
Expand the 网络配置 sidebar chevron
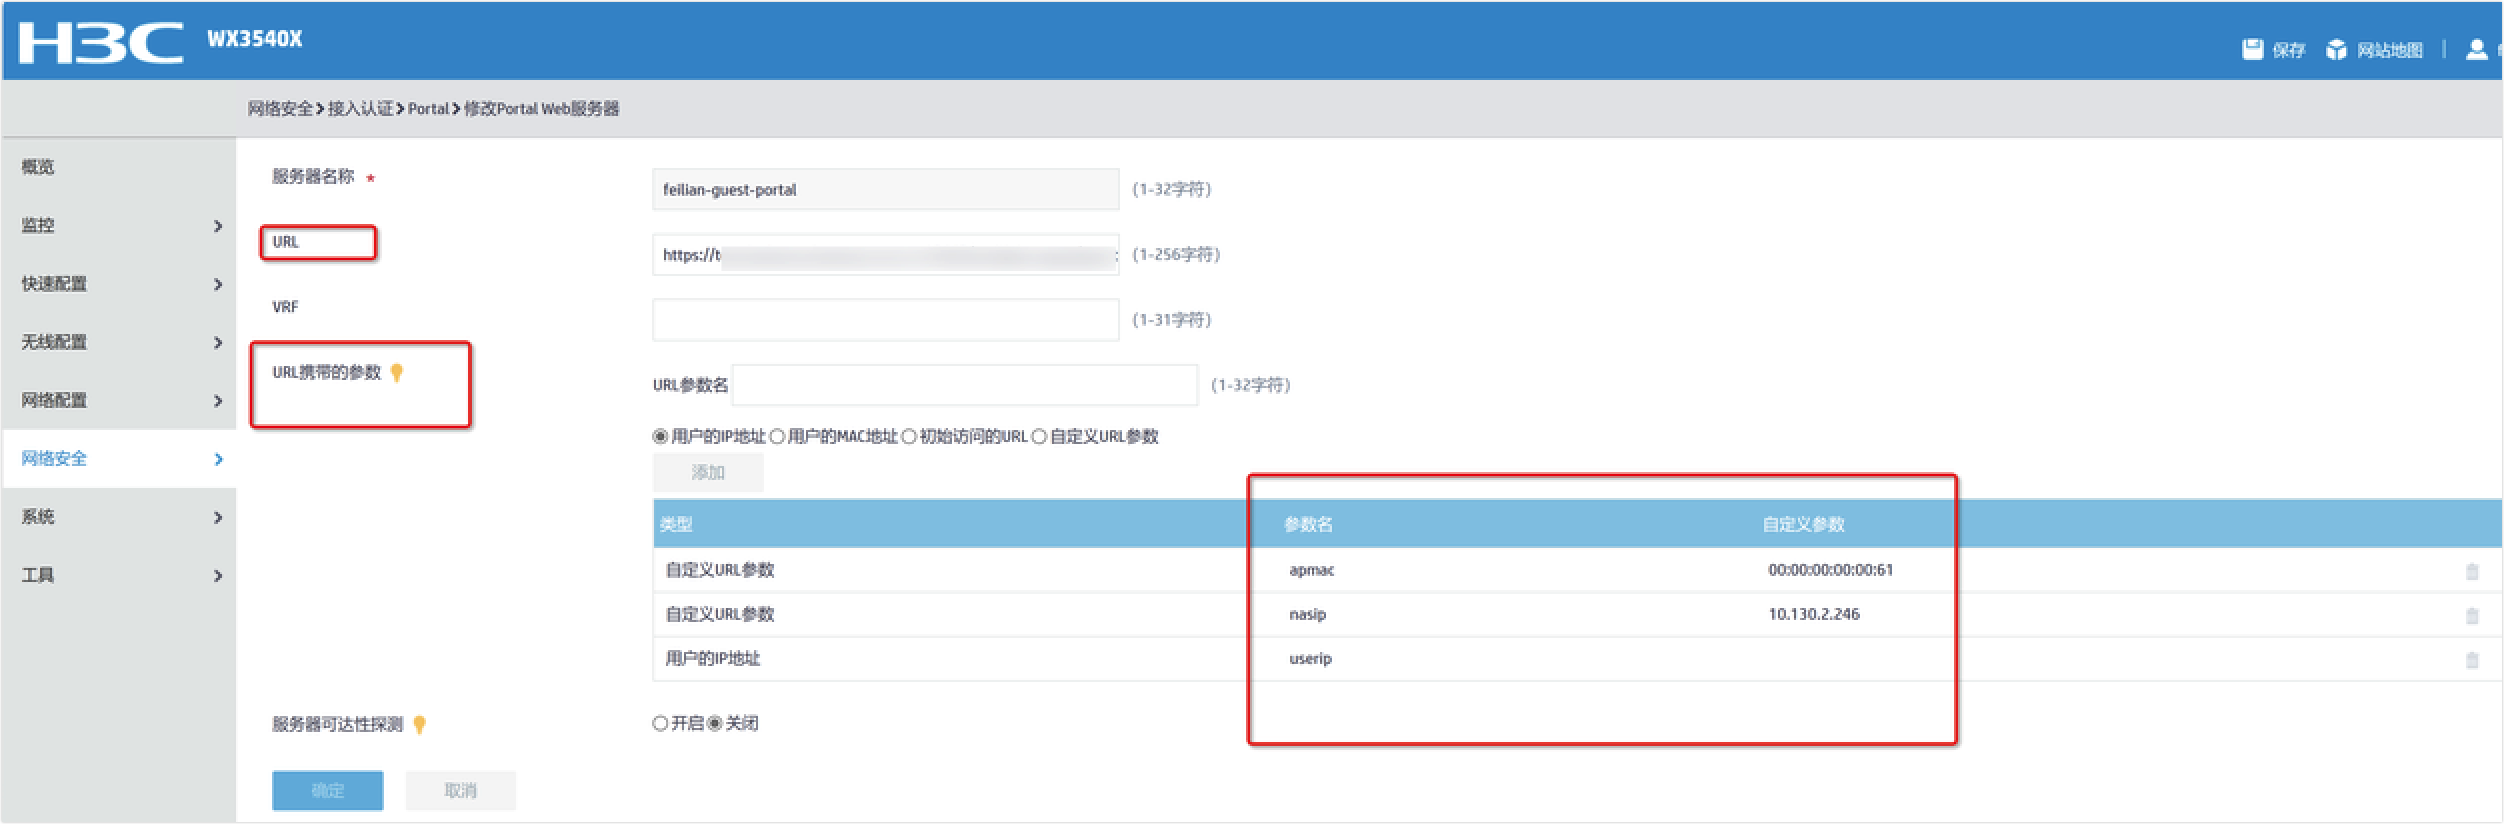click(x=218, y=401)
